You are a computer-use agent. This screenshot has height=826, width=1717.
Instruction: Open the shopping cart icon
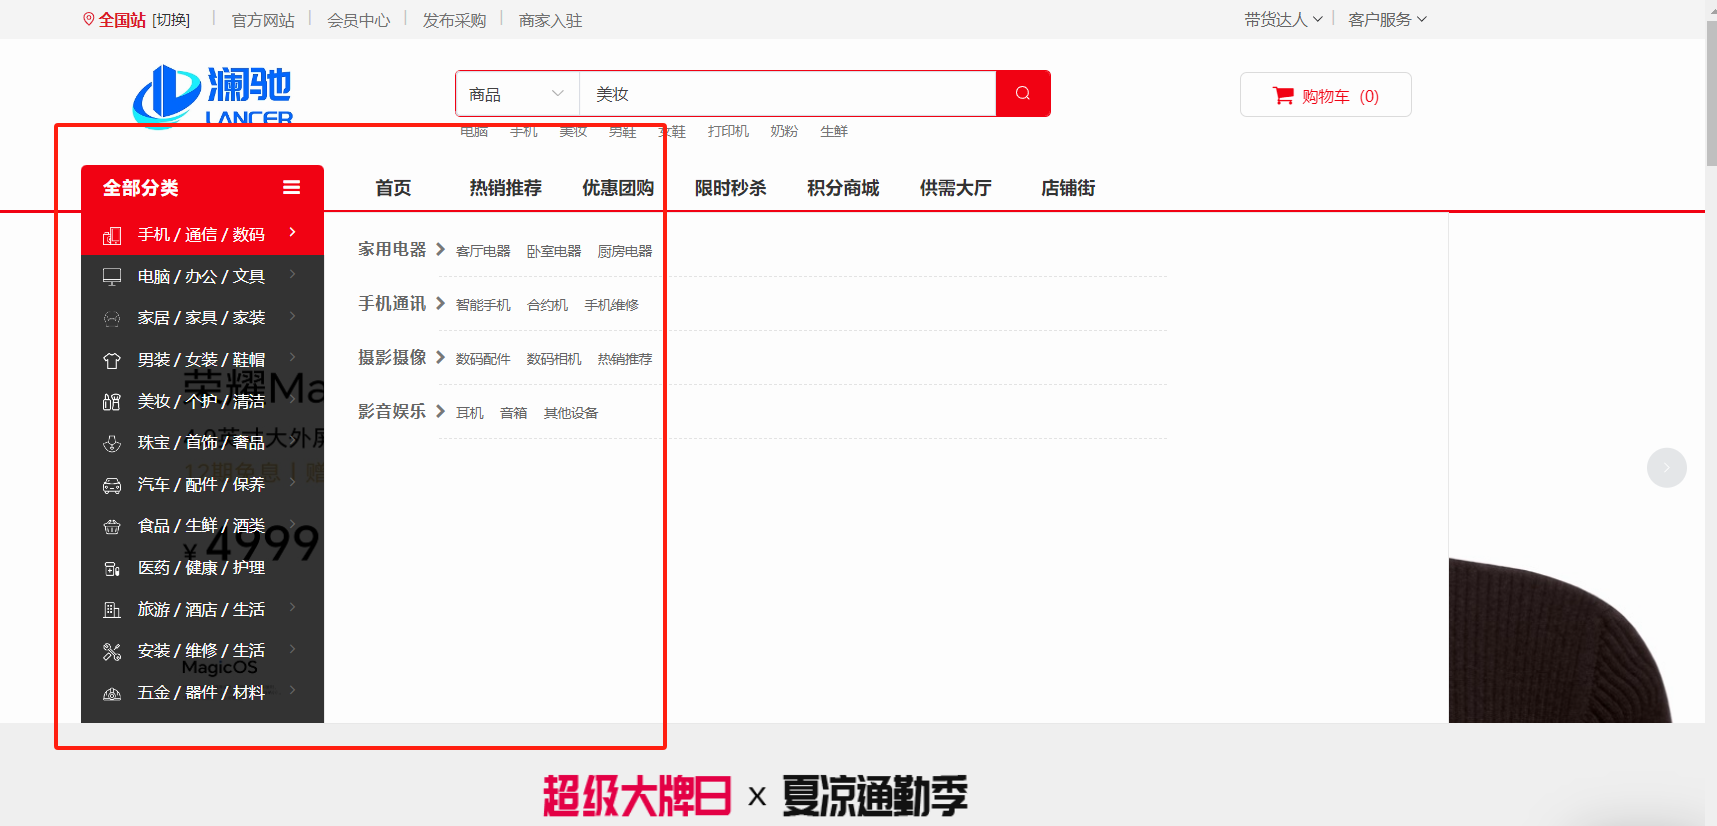pyautogui.click(x=1283, y=96)
